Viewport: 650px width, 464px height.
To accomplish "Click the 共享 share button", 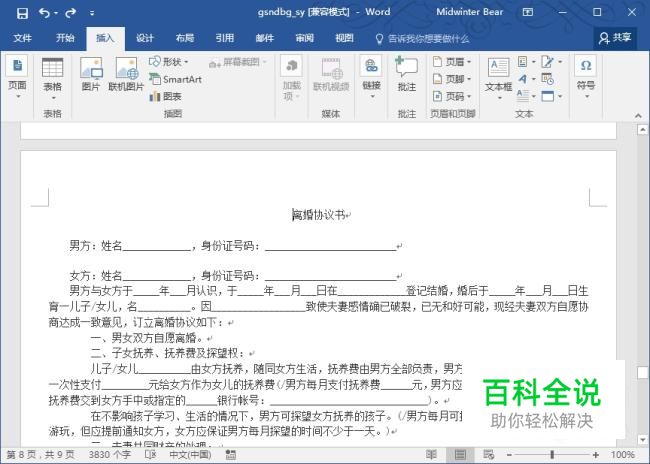I will click(615, 38).
